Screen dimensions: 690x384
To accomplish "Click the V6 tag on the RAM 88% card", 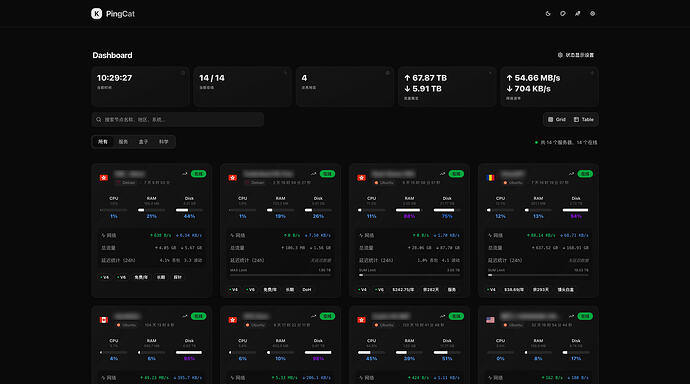I will click(x=380, y=289).
